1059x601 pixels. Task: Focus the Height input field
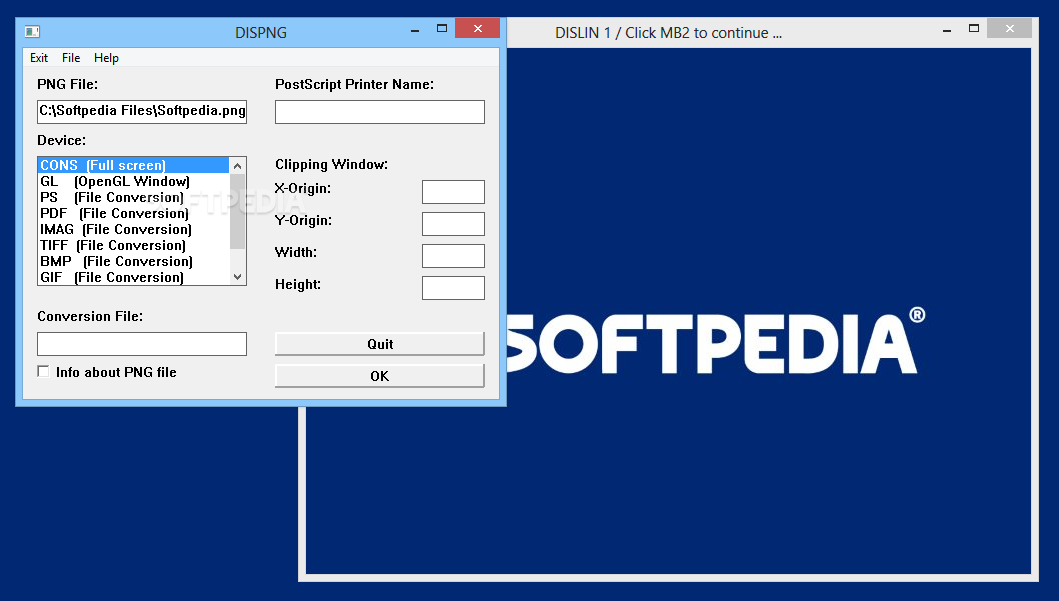[453, 288]
